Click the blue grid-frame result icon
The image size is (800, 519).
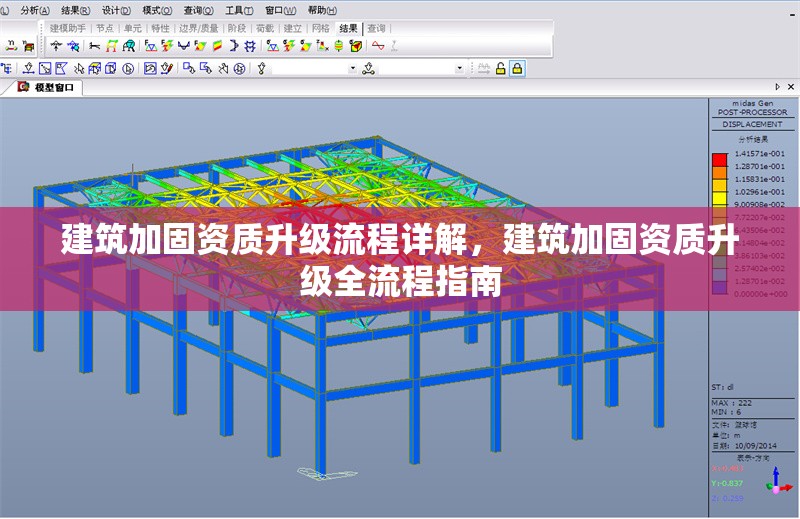pos(250,46)
